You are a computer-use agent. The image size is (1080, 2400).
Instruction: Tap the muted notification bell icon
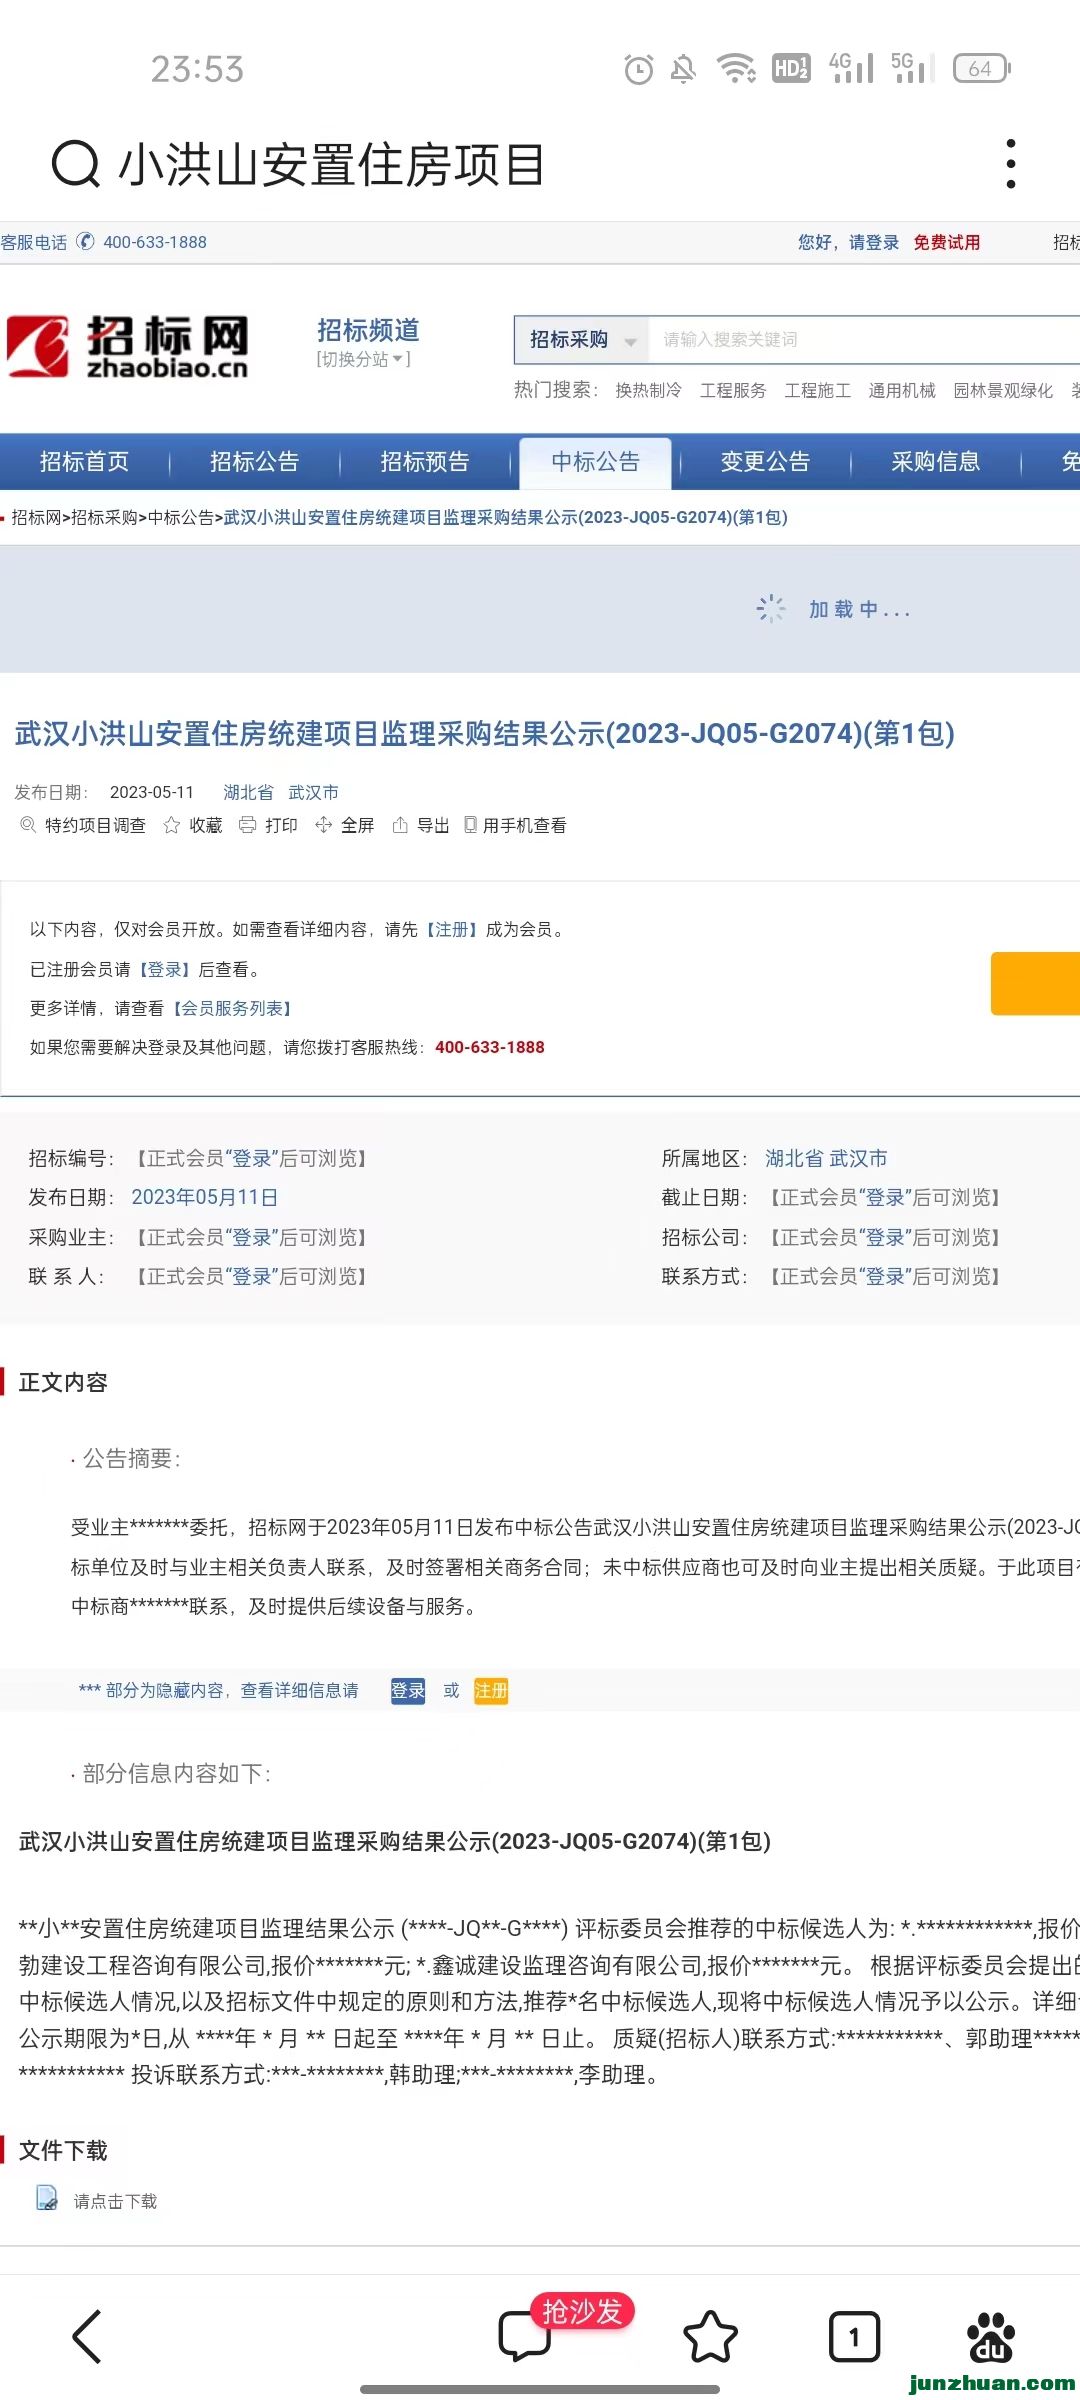click(x=684, y=69)
